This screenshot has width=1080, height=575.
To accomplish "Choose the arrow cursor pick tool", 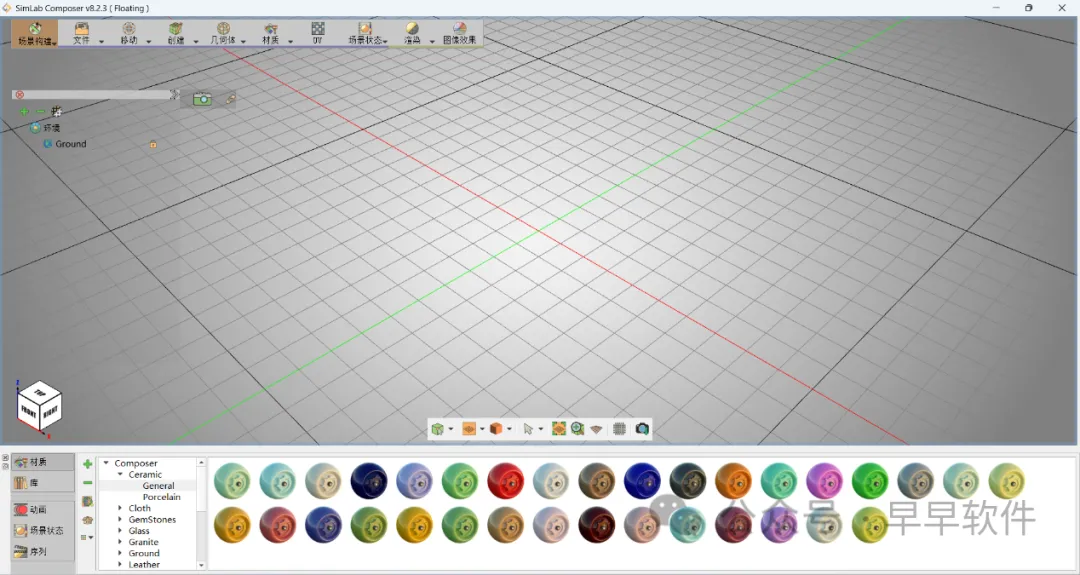I will [x=528, y=429].
